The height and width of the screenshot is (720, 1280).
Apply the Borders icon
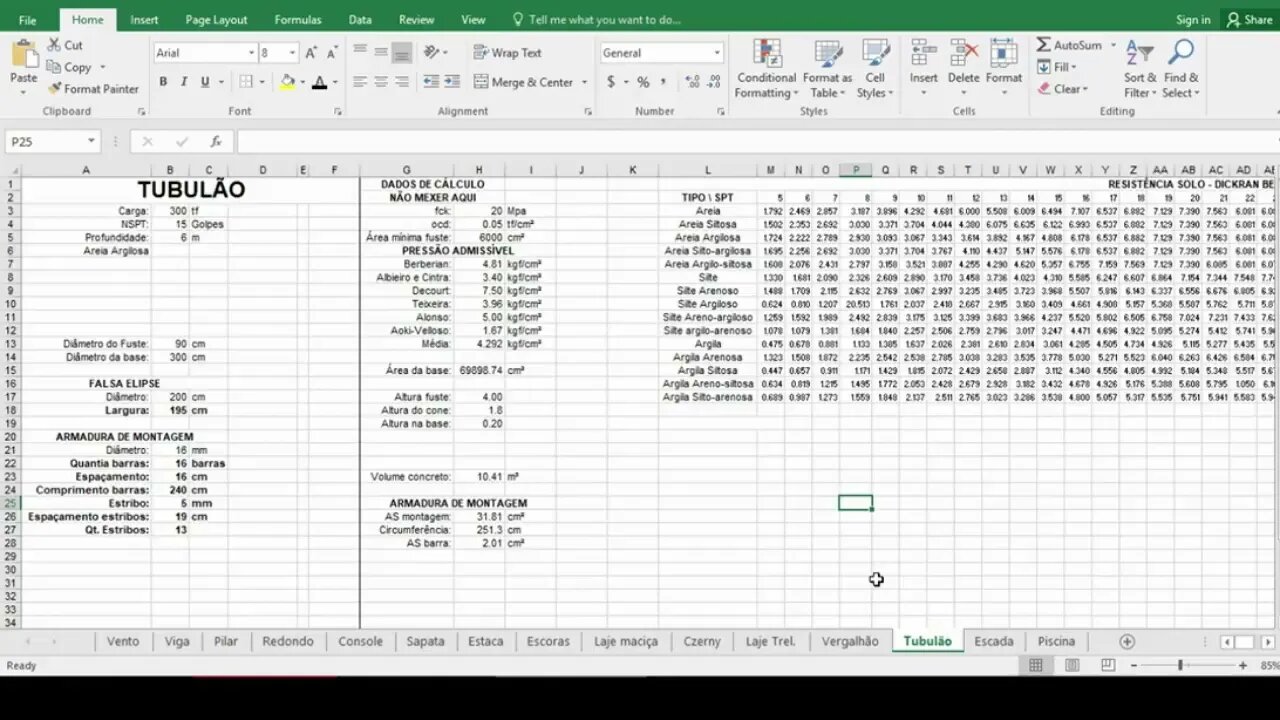[x=246, y=82]
